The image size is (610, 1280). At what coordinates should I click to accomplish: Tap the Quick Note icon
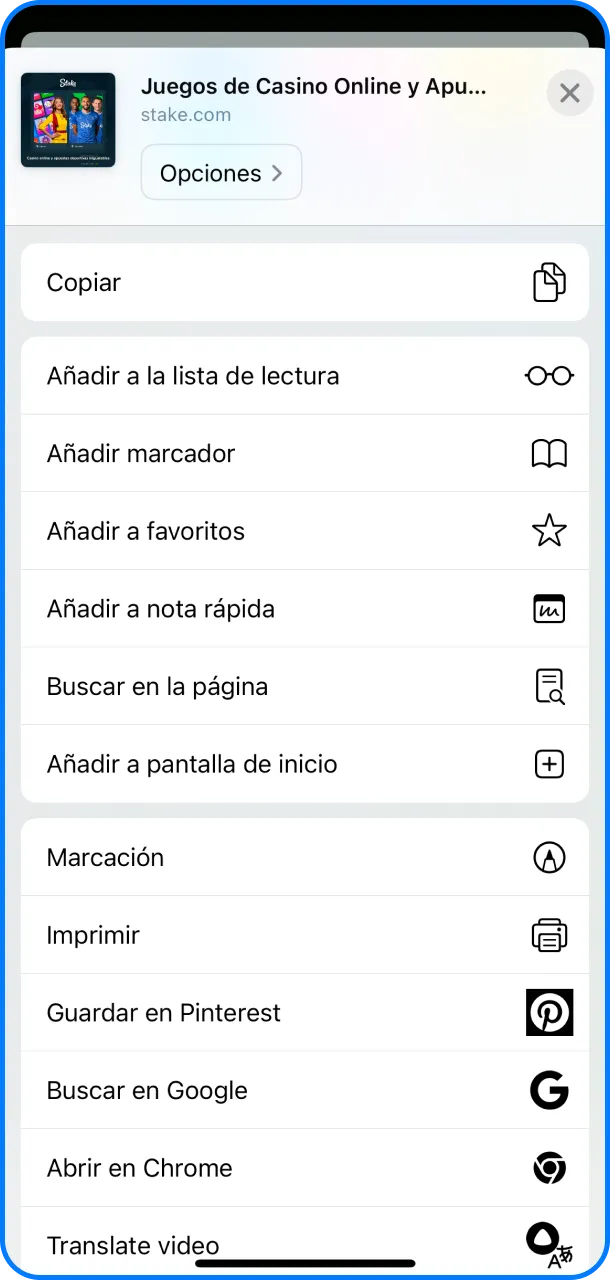(x=549, y=608)
